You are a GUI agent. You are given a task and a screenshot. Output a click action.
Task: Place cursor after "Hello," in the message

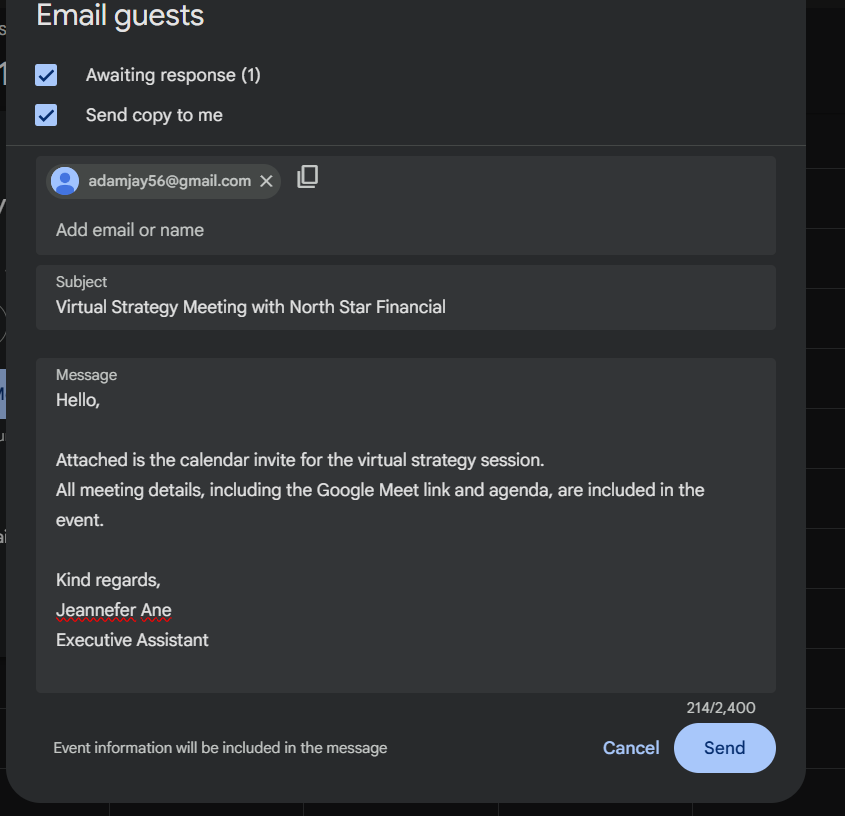point(102,400)
